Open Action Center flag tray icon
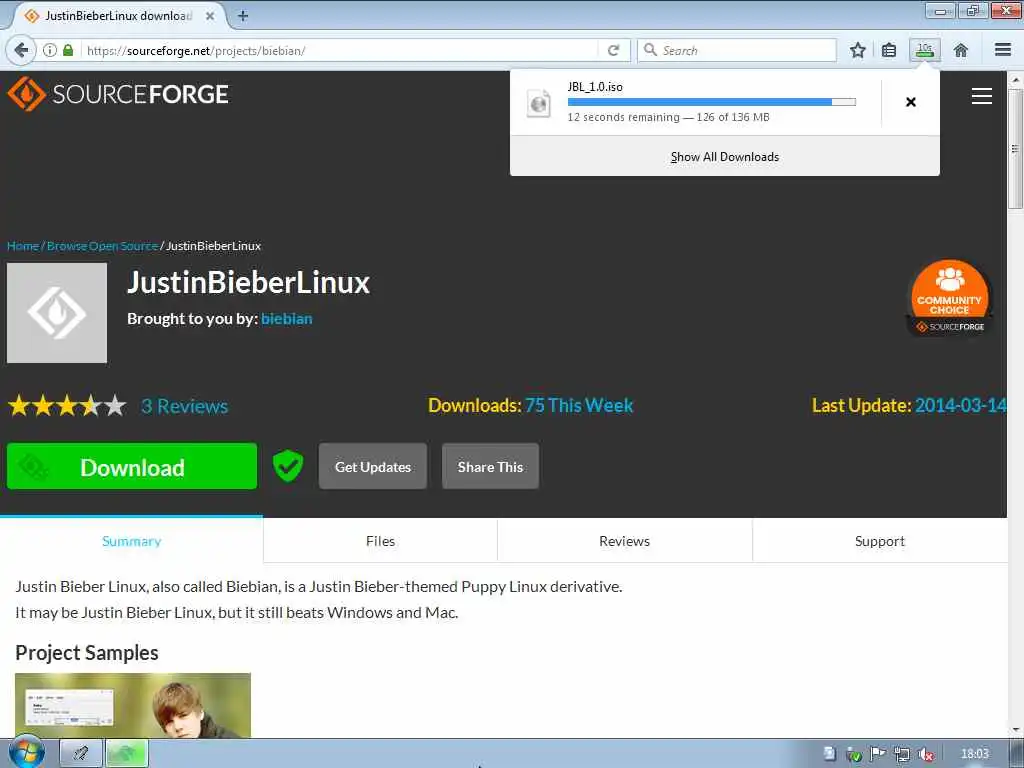Image resolution: width=1024 pixels, height=768 pixels. coord(878,754)
